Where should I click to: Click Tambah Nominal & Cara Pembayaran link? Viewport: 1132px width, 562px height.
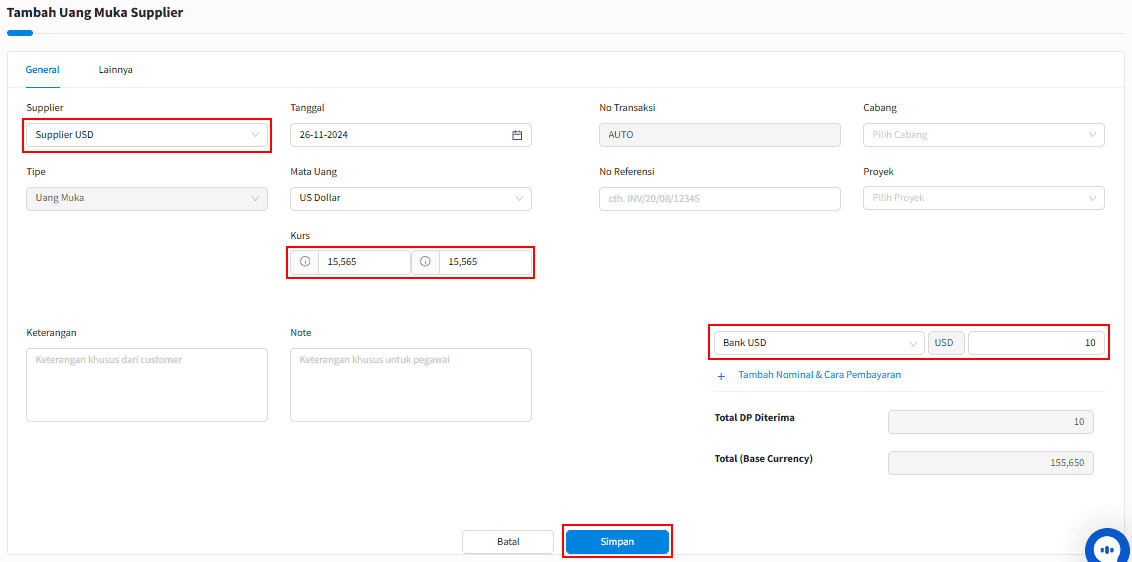819,376
